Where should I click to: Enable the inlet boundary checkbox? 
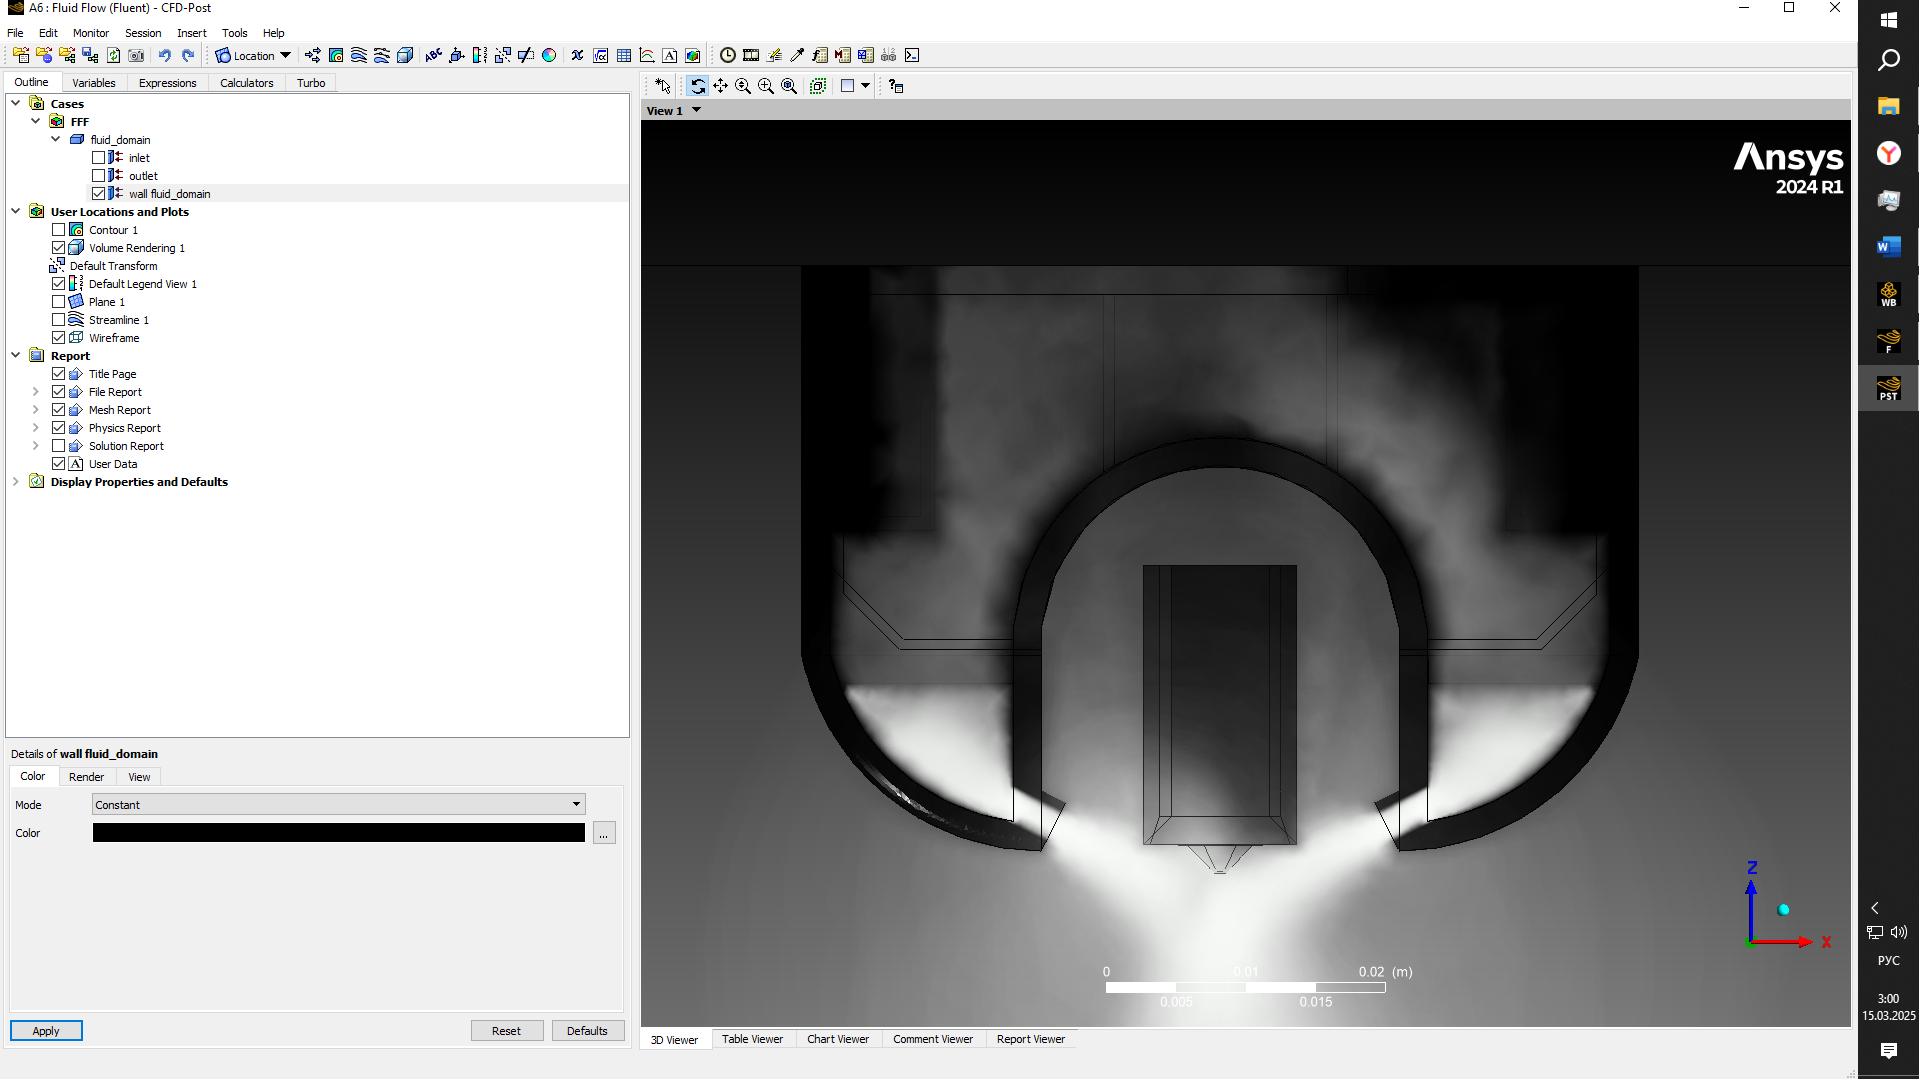(98, 158)
